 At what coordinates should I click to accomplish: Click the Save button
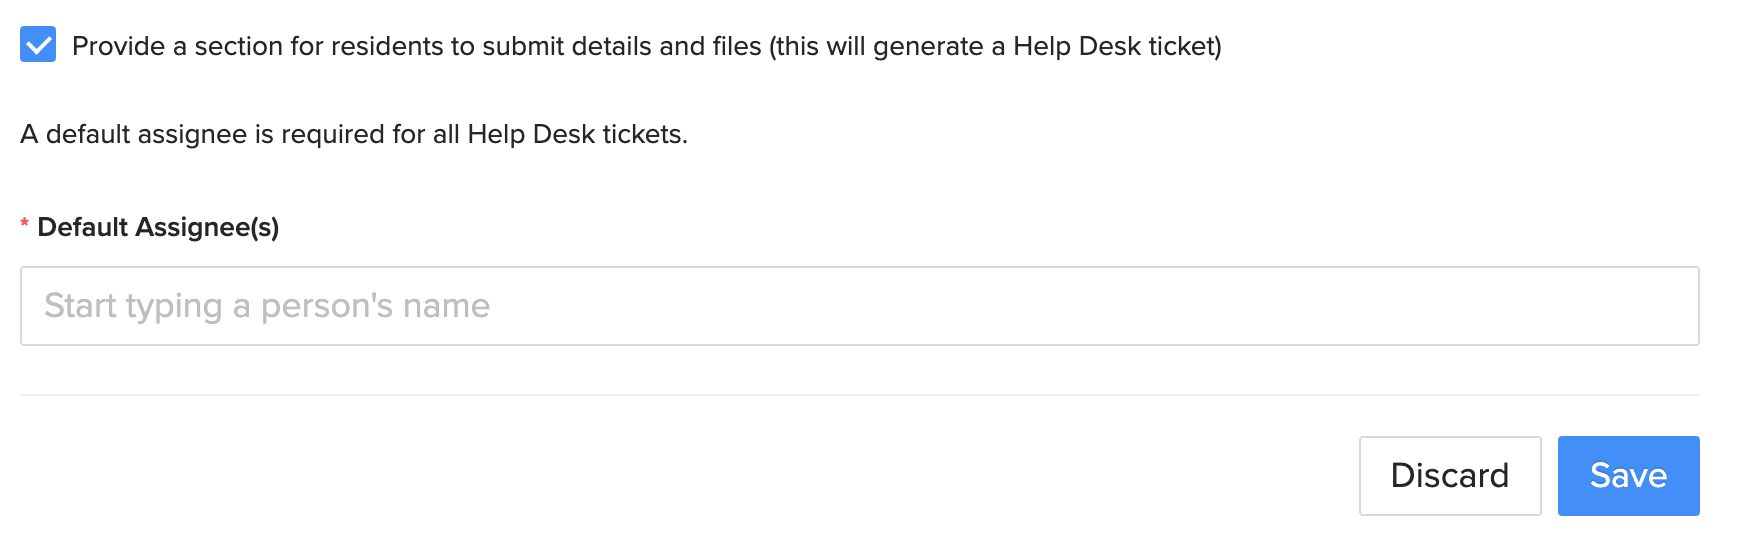click(1628, 476)
